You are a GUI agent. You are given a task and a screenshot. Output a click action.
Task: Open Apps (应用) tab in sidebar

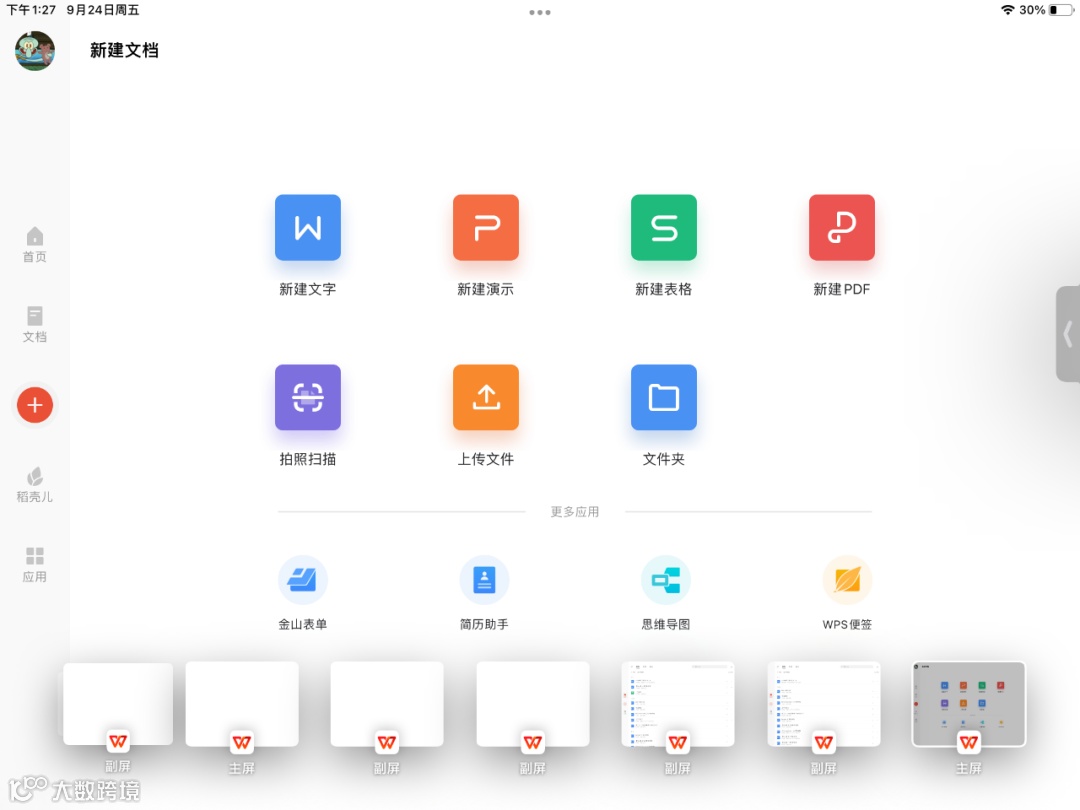34,565
